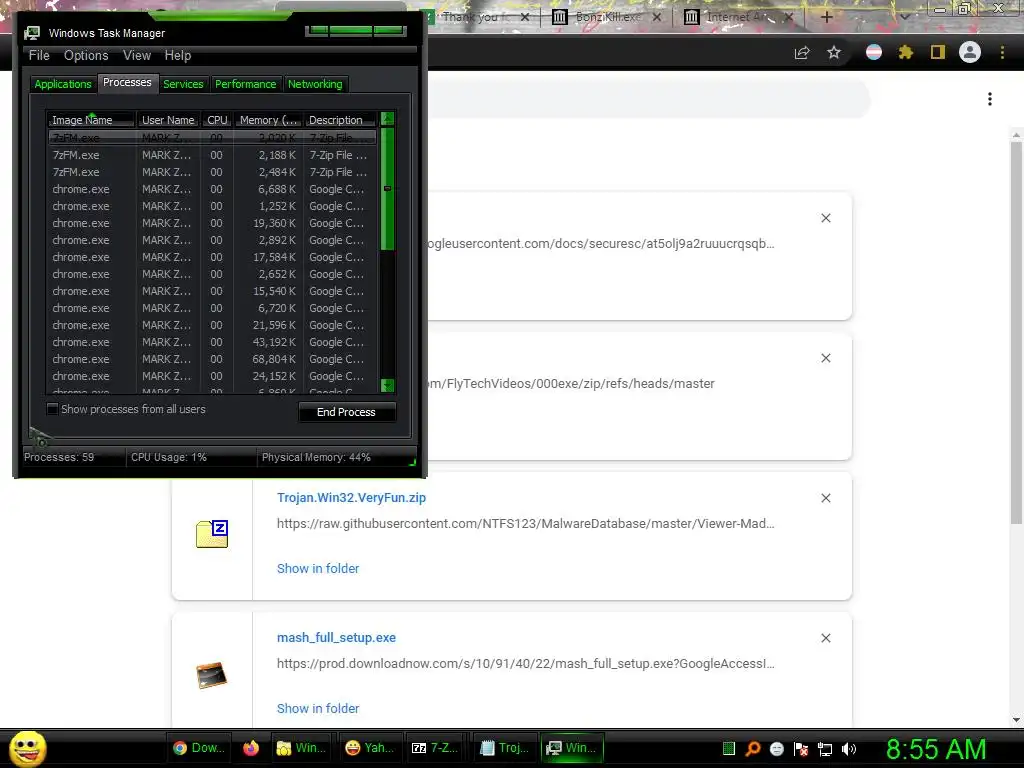Remove Trojan.Win32.VeryFun.zip from the list

pyautogui.click(x=826, y=498)
